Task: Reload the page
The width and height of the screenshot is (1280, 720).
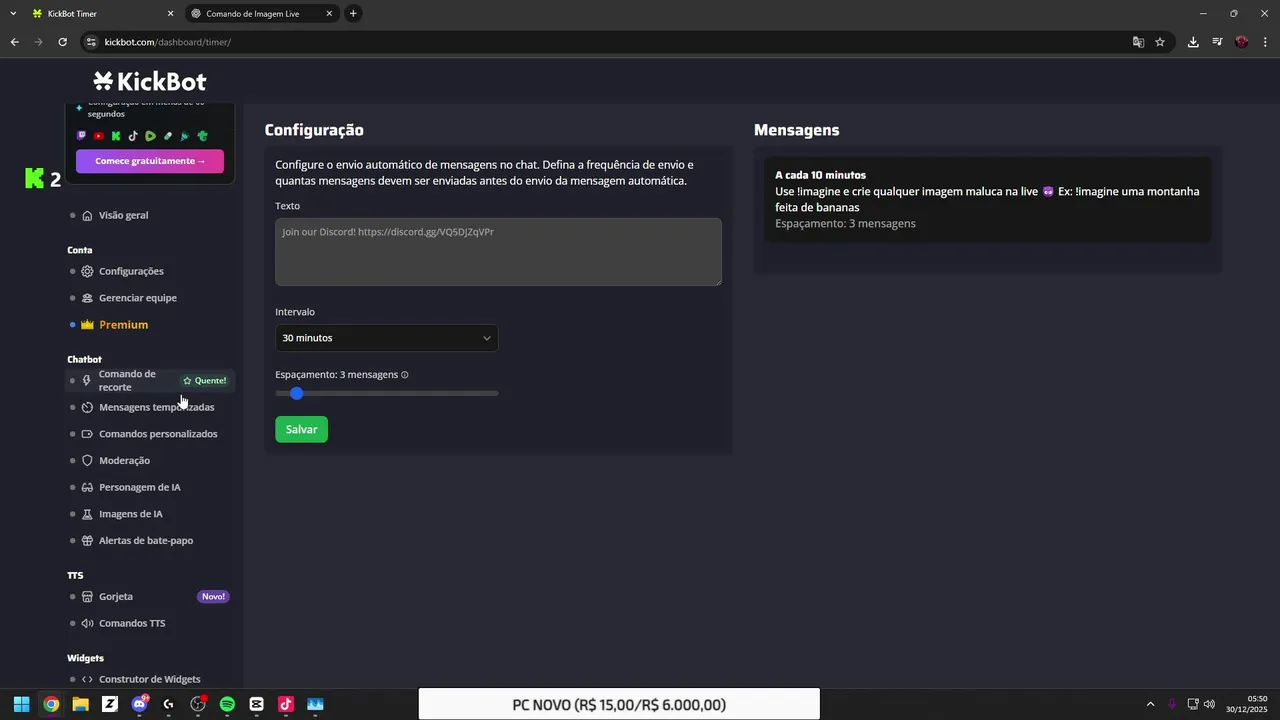Action: [62, 42]
